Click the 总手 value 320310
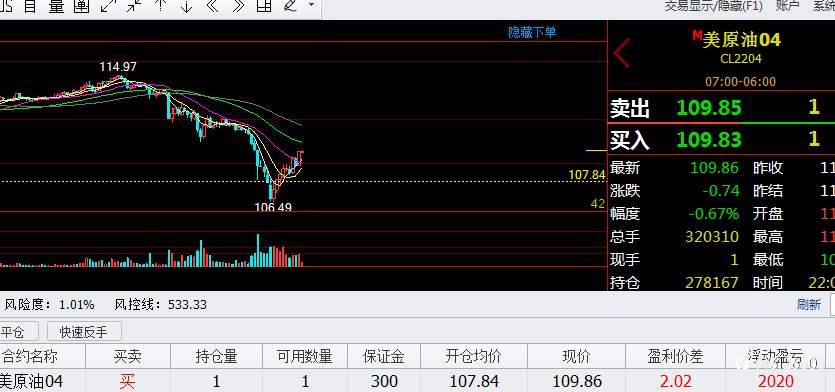The image size is (835, 392). tap(712, 236)
